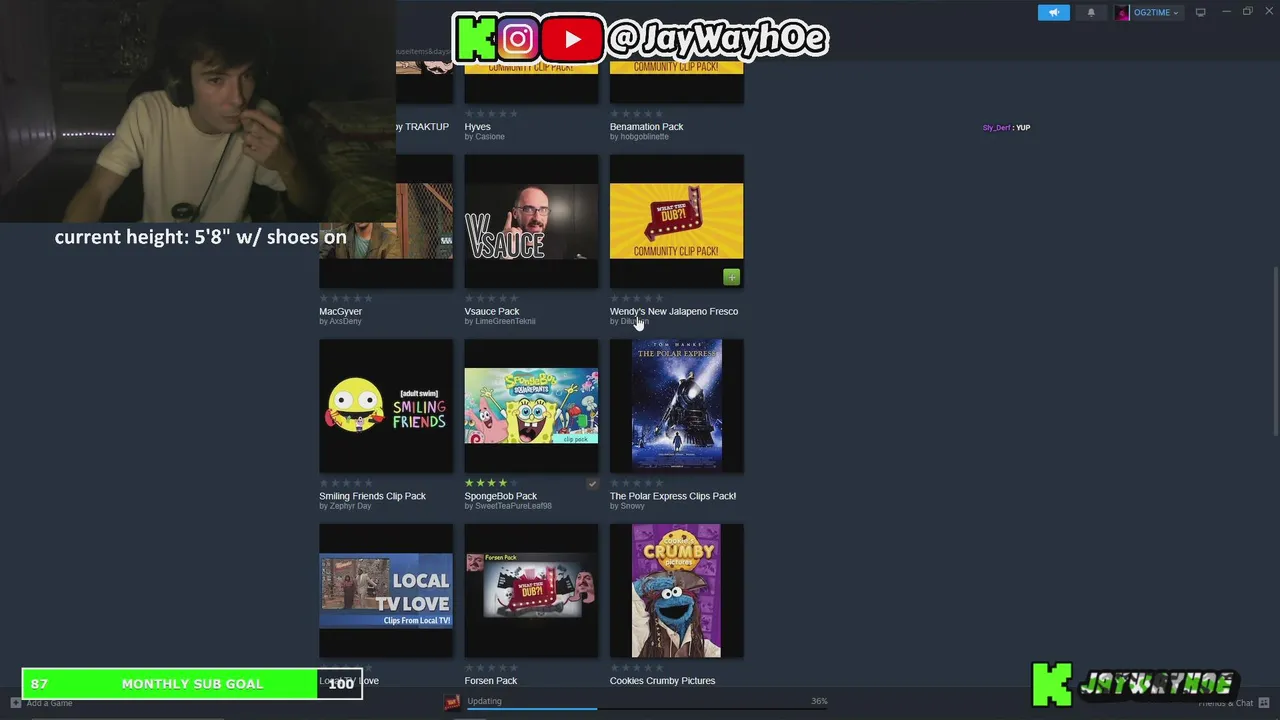Click the updating game icon in downloads bar
1280x720 pixels.
[x=452, y=703]
